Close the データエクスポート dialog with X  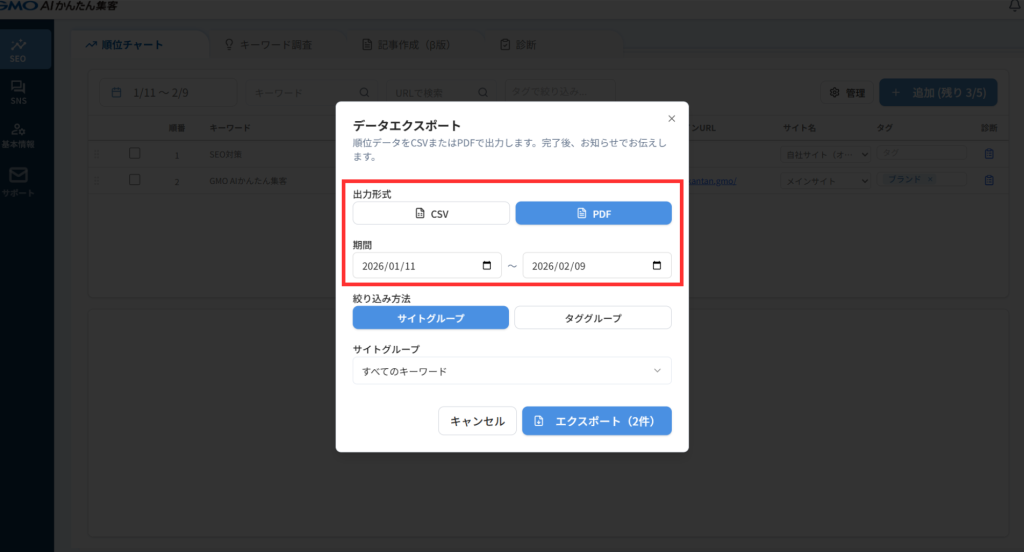[x=671, y=118]
